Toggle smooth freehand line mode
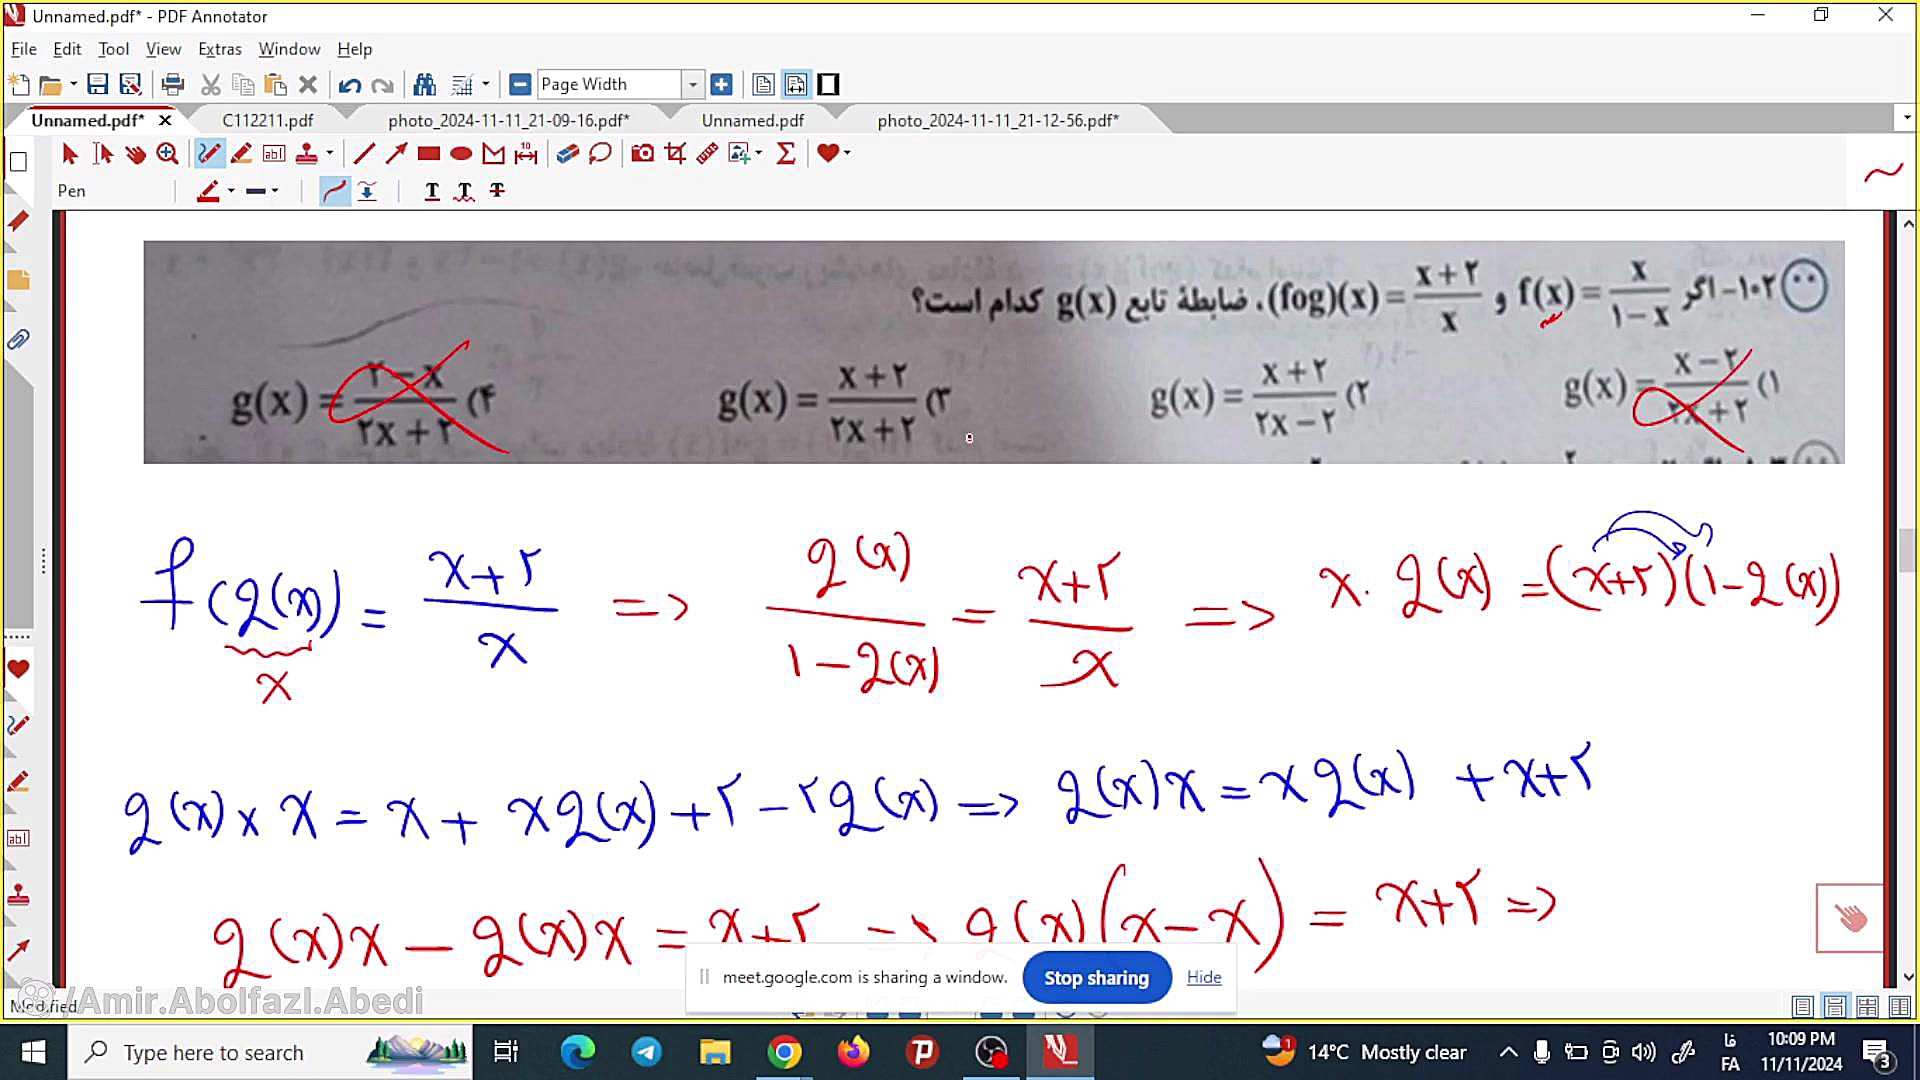The image size is (1920, 1080). pyautogui.click(x=334, y=191)
